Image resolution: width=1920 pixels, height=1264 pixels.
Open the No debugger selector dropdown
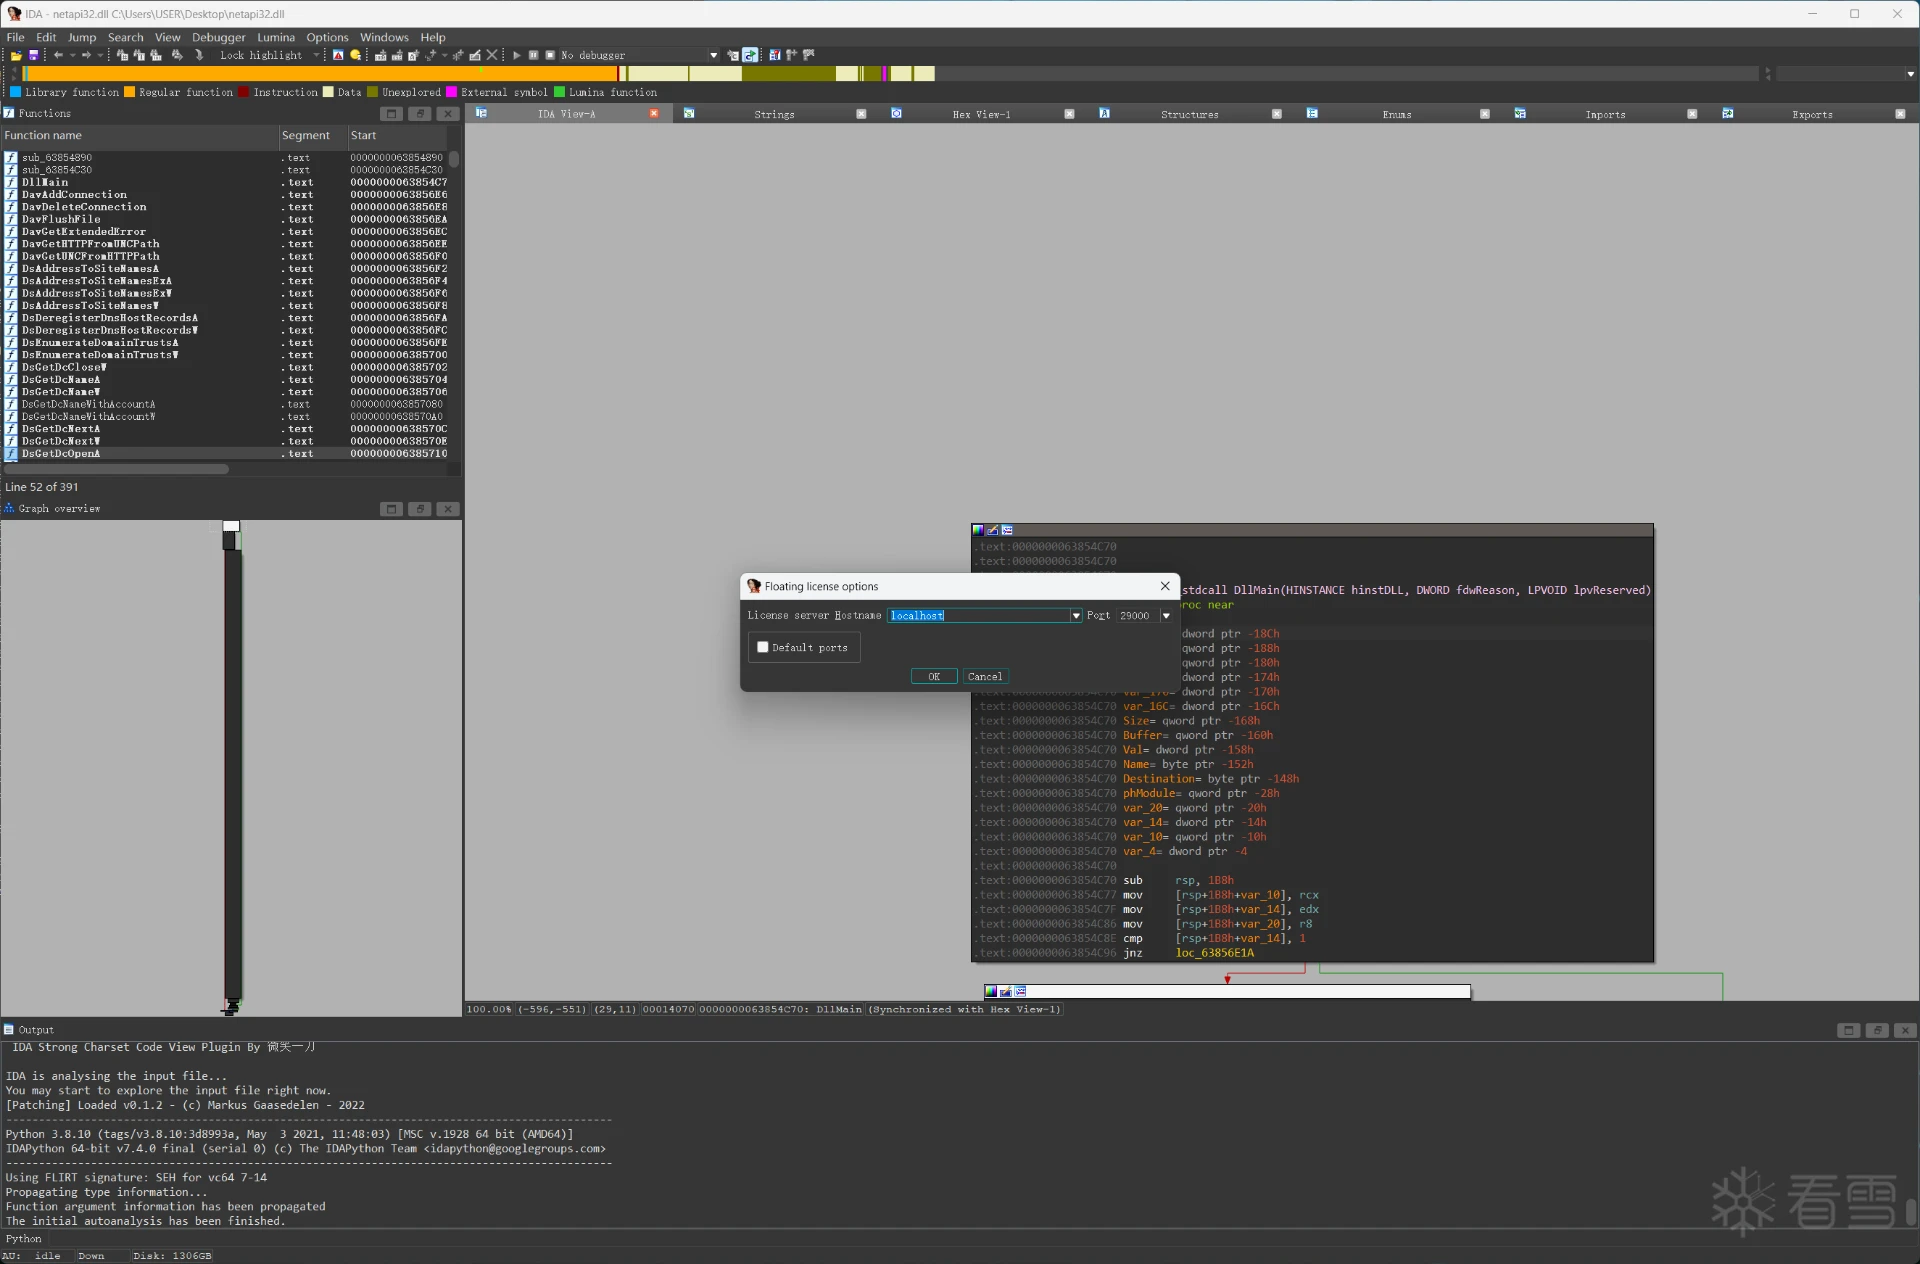click(713, 55)
